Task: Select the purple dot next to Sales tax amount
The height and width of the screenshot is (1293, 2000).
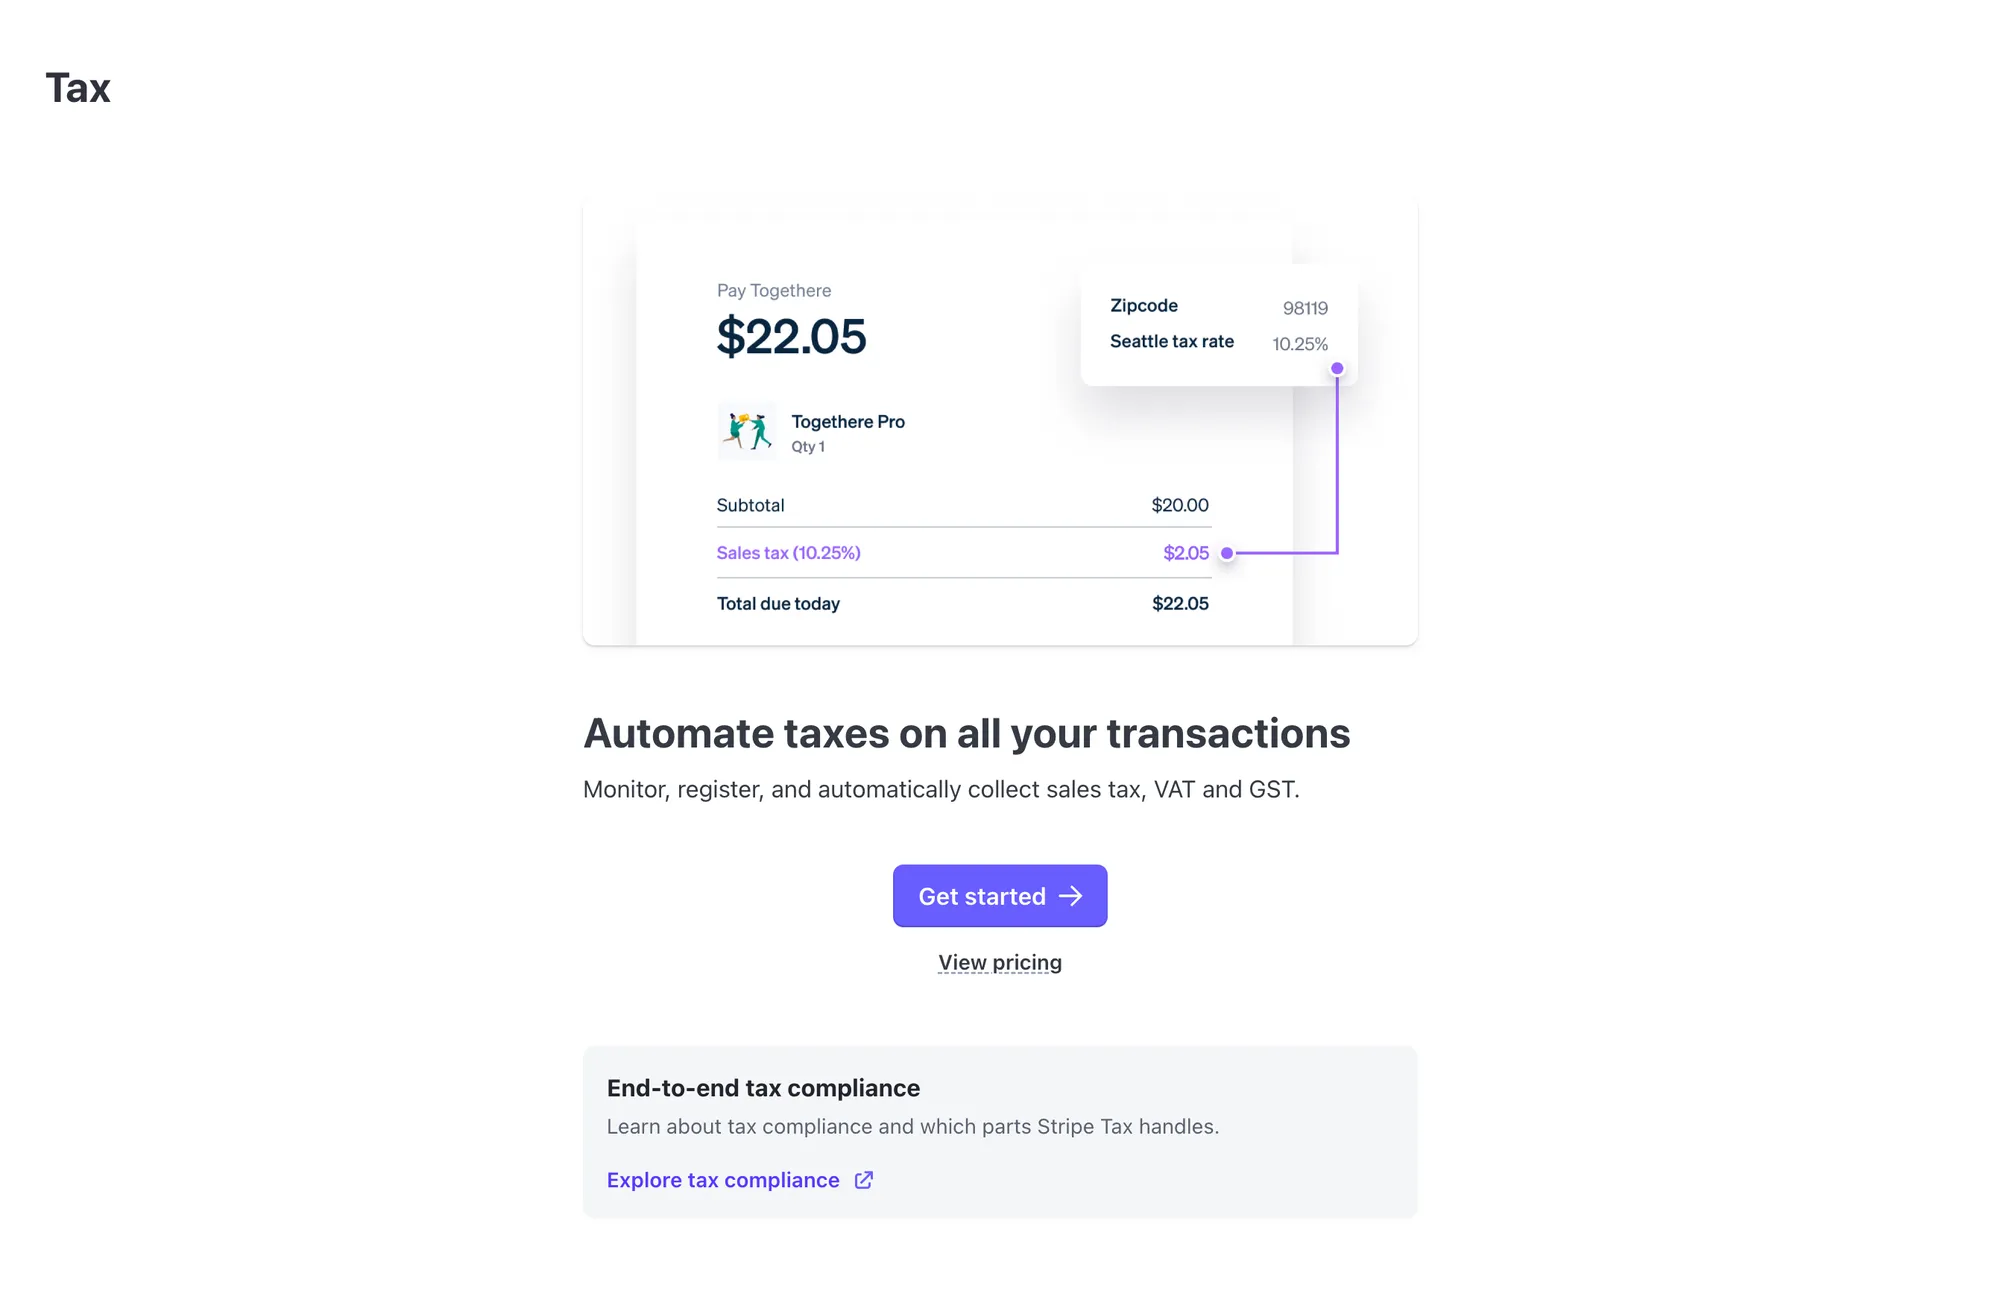Action: coord(1227,552)
